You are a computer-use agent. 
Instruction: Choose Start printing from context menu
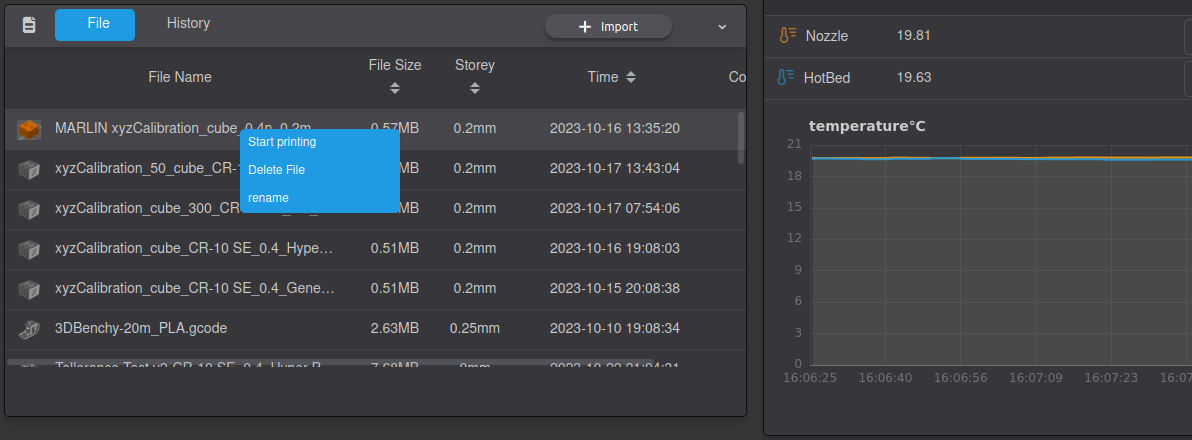point(282,142)
